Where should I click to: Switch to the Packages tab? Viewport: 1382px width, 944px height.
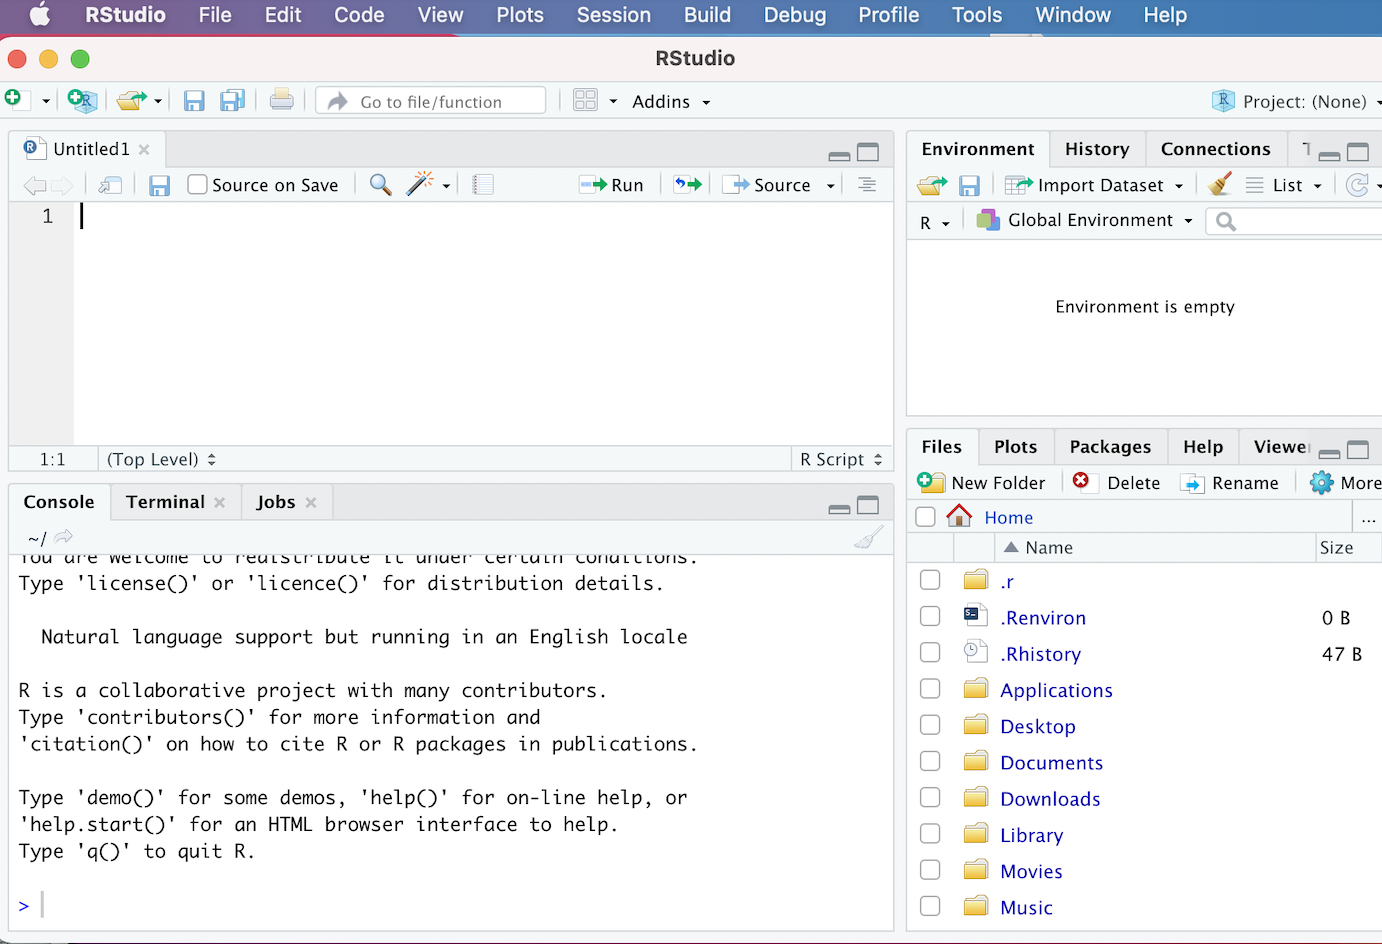1109,447
